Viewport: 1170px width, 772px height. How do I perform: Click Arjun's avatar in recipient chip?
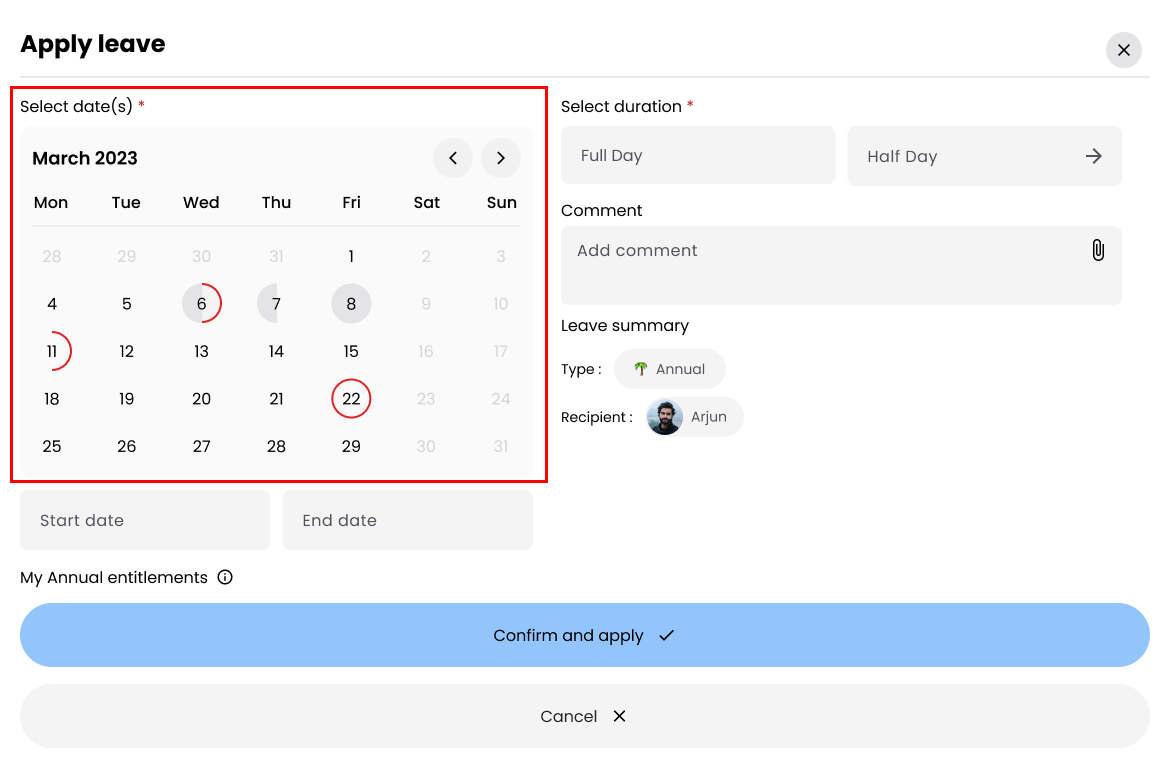(663, 417)
